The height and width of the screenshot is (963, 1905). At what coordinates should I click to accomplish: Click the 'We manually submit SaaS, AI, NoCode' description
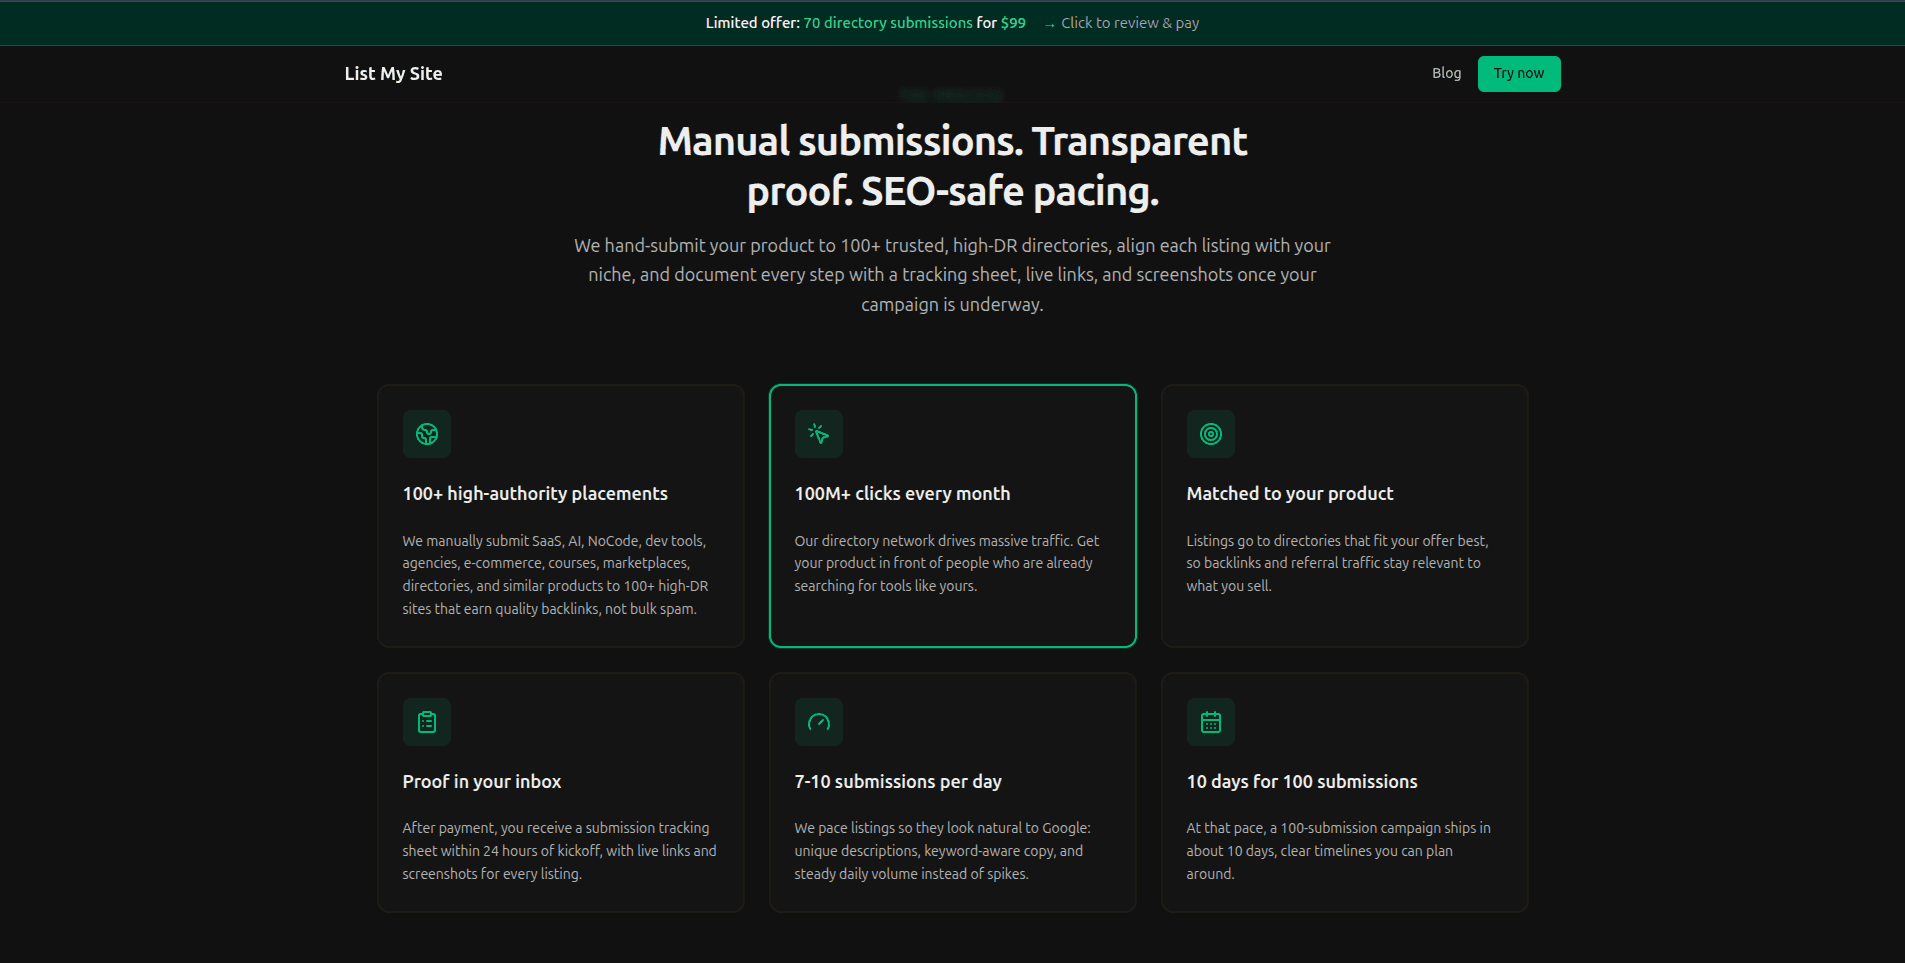pos(555,575)
